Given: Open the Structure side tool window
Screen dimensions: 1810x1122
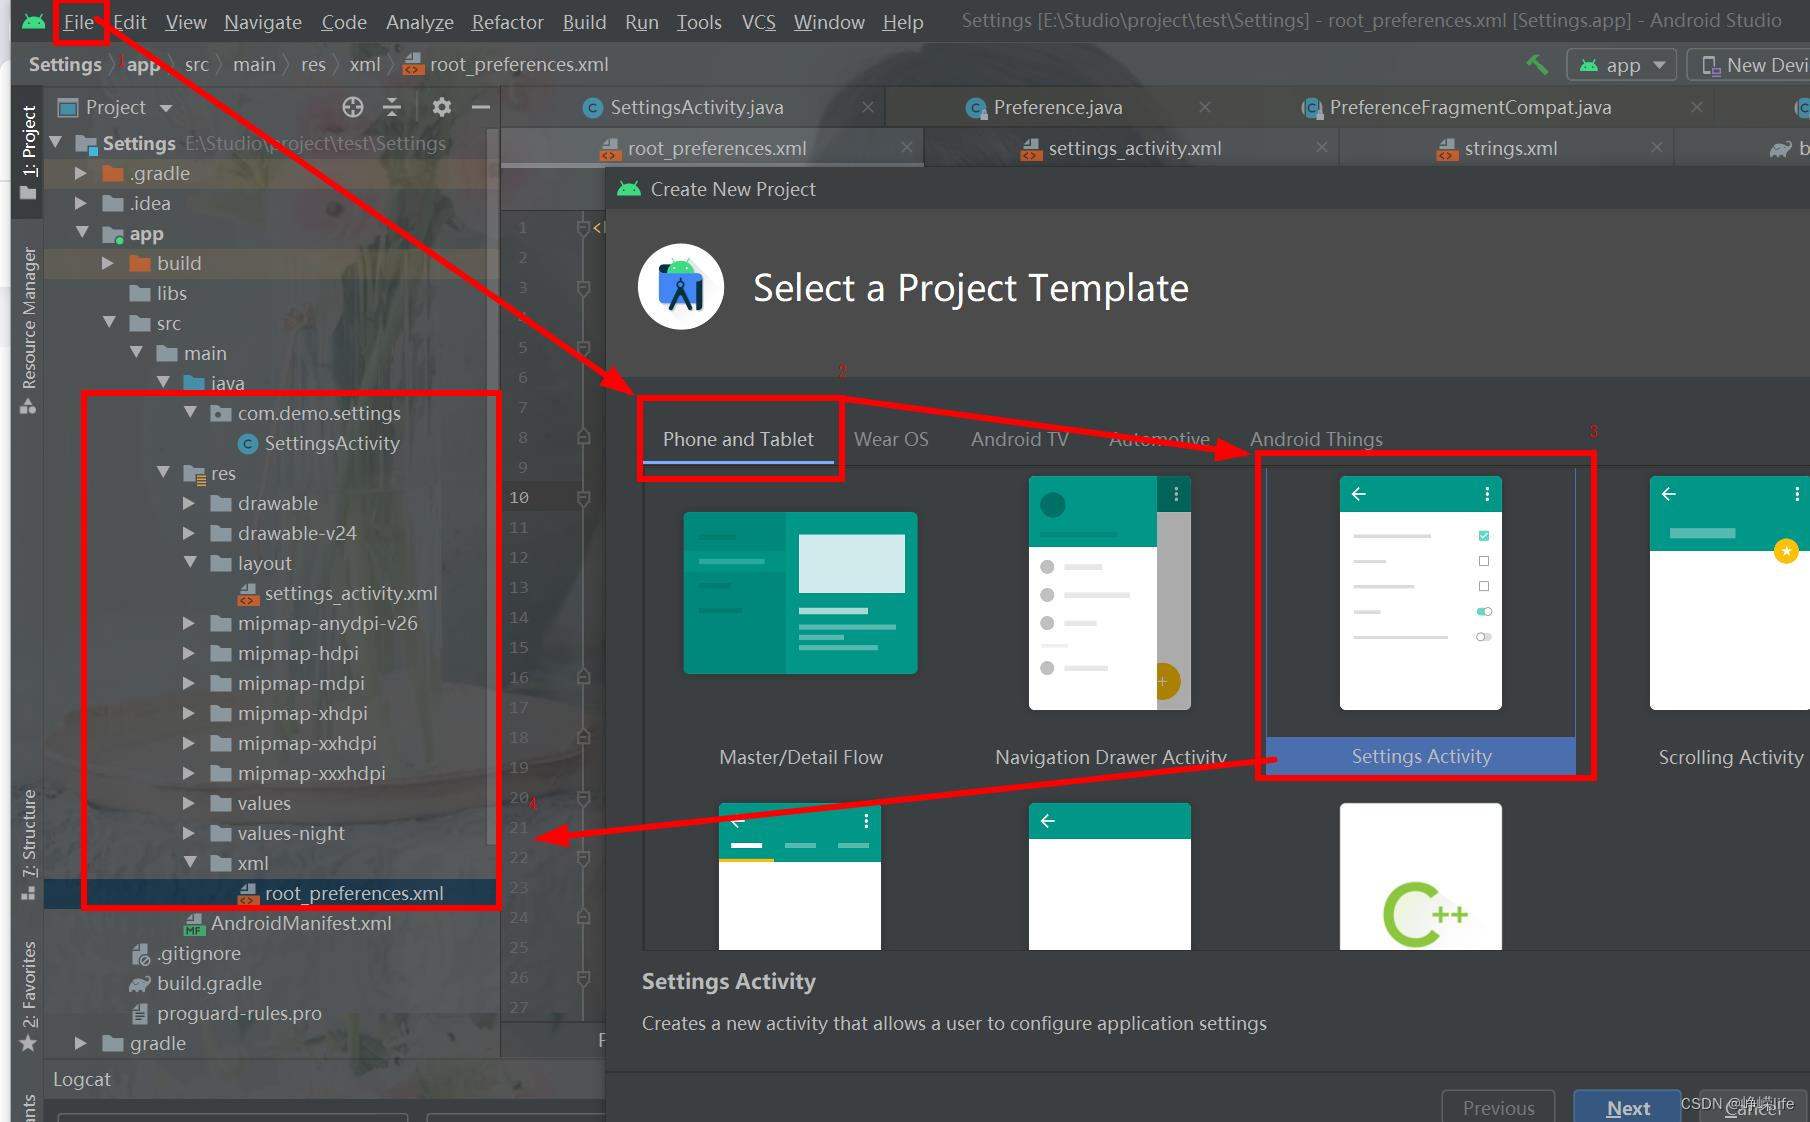Looking at the screenshot, I should [29, 845].
